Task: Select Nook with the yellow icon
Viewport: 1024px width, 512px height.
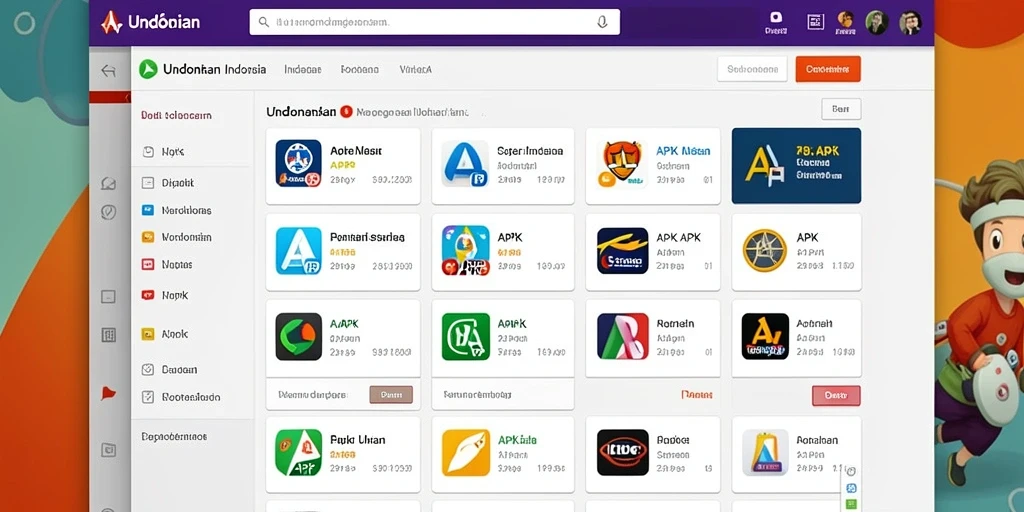Action: (x=165, y=334)
